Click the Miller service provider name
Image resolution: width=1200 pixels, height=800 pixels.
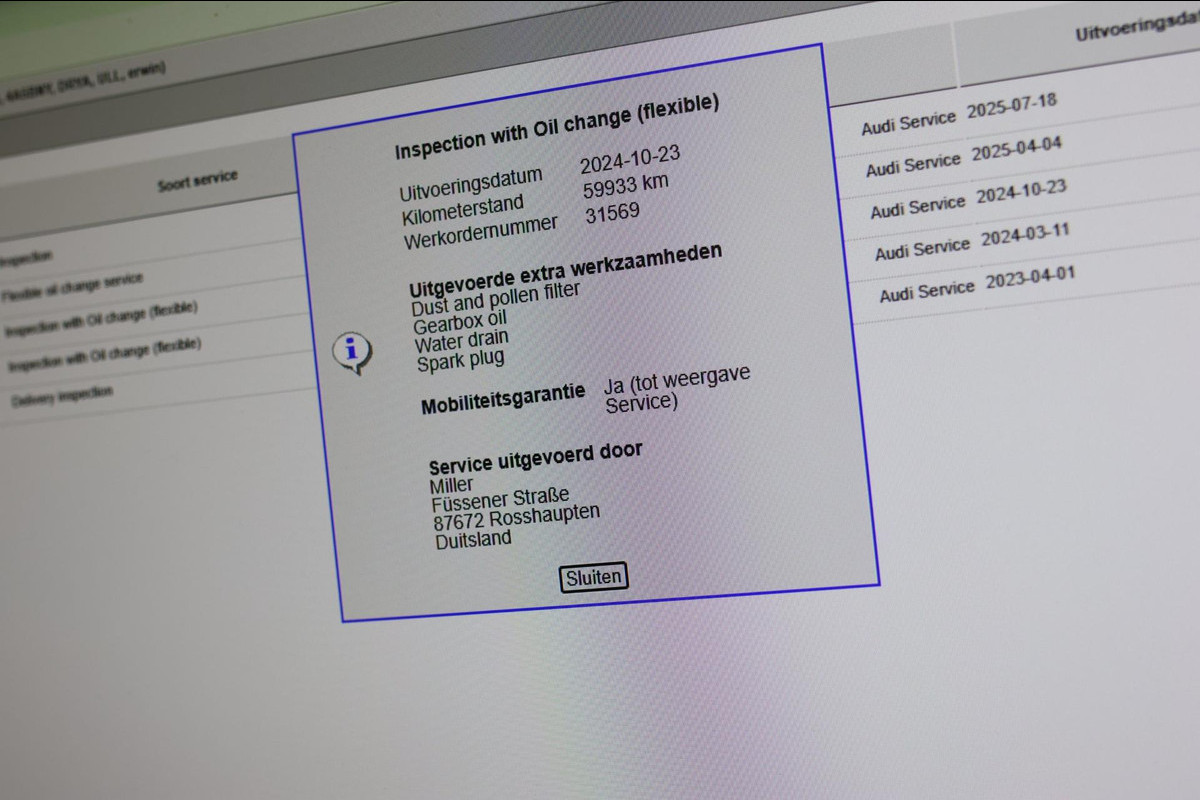tap(451, 485)
